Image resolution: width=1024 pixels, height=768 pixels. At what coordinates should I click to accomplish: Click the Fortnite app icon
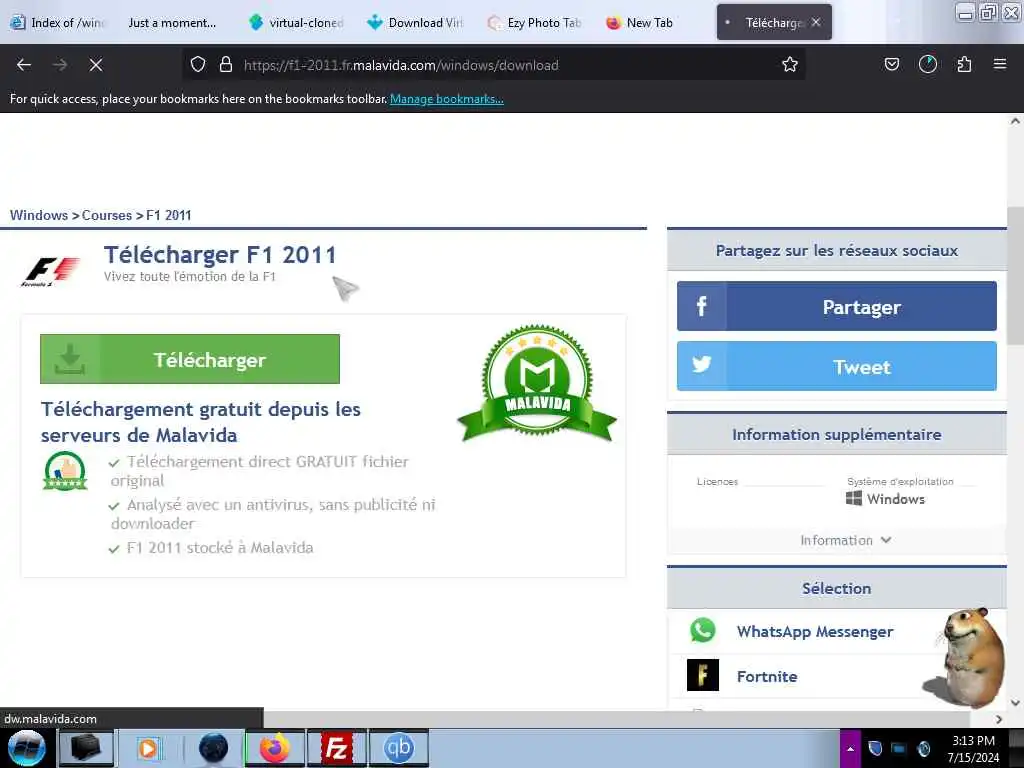coord(703,675)
